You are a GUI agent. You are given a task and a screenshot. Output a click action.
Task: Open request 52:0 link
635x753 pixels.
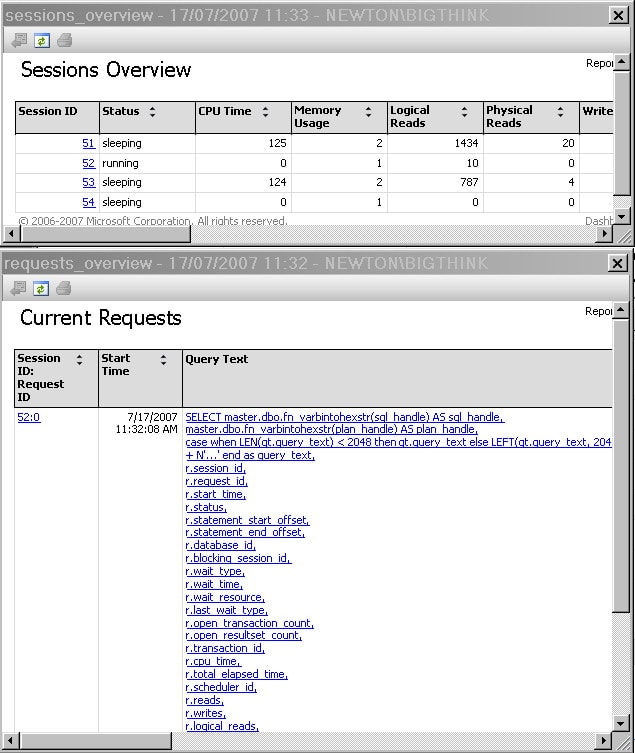[29, 417]
